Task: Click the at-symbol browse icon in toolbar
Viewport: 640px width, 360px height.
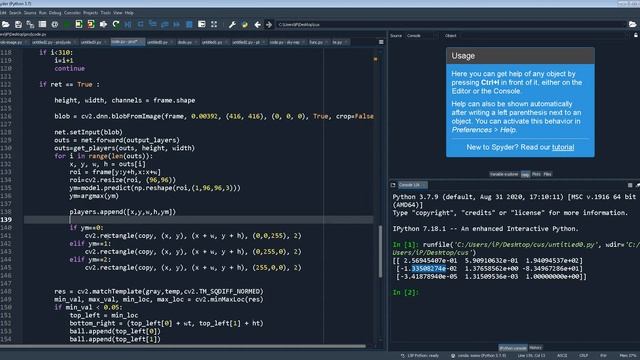Action: [x=55, y=24]
